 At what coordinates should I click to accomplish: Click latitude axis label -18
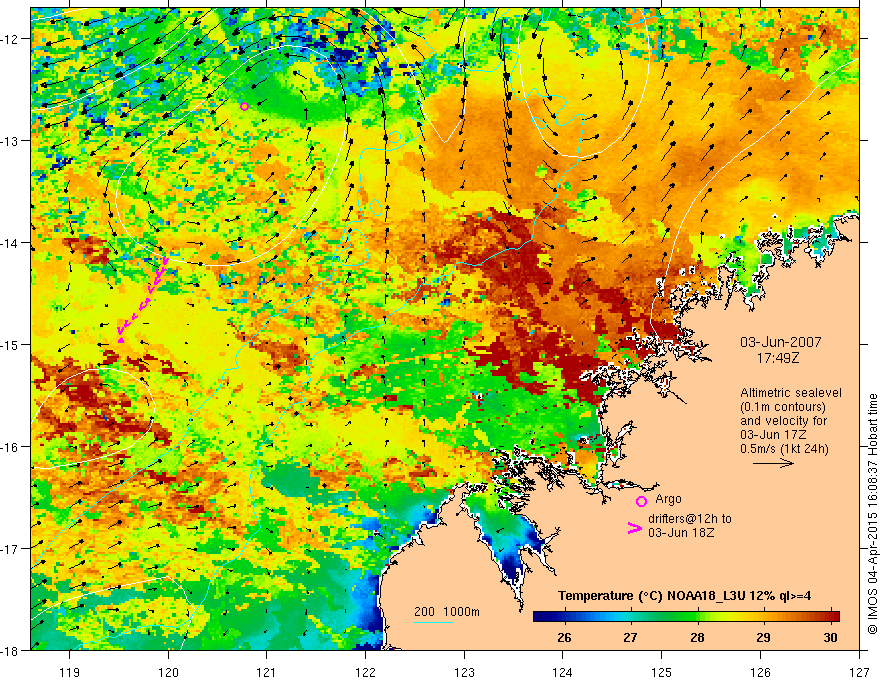11,650
